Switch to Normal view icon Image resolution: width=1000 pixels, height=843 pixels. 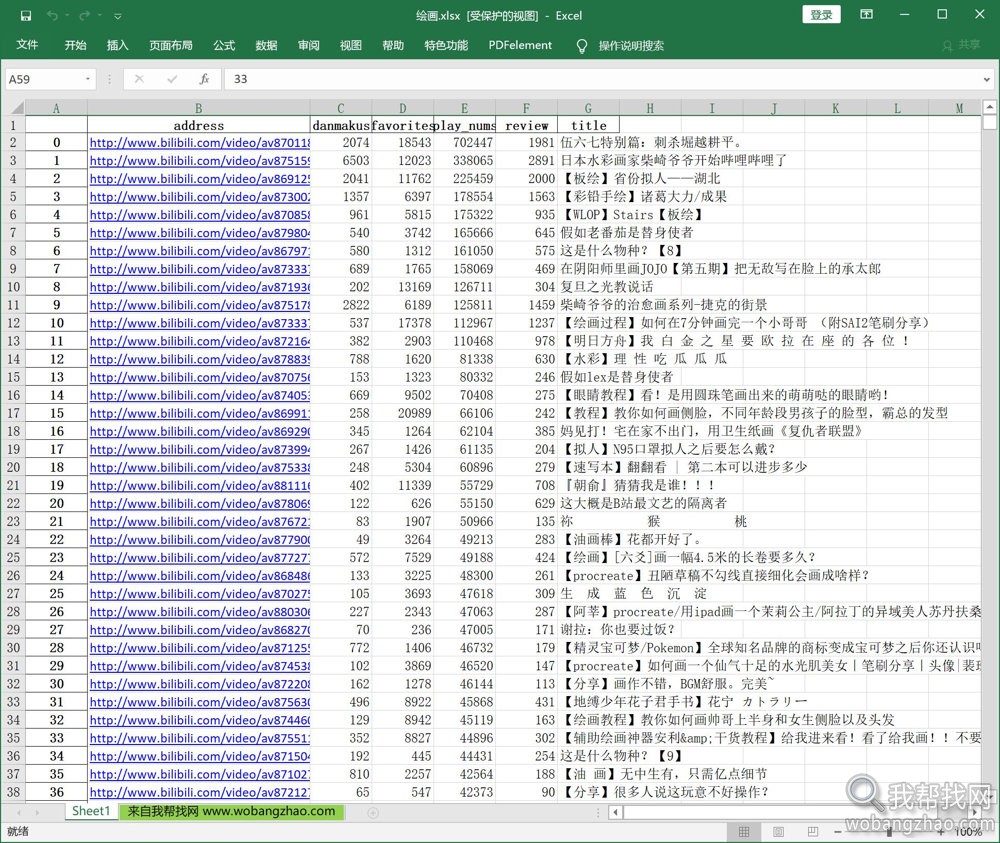[744, 832]
